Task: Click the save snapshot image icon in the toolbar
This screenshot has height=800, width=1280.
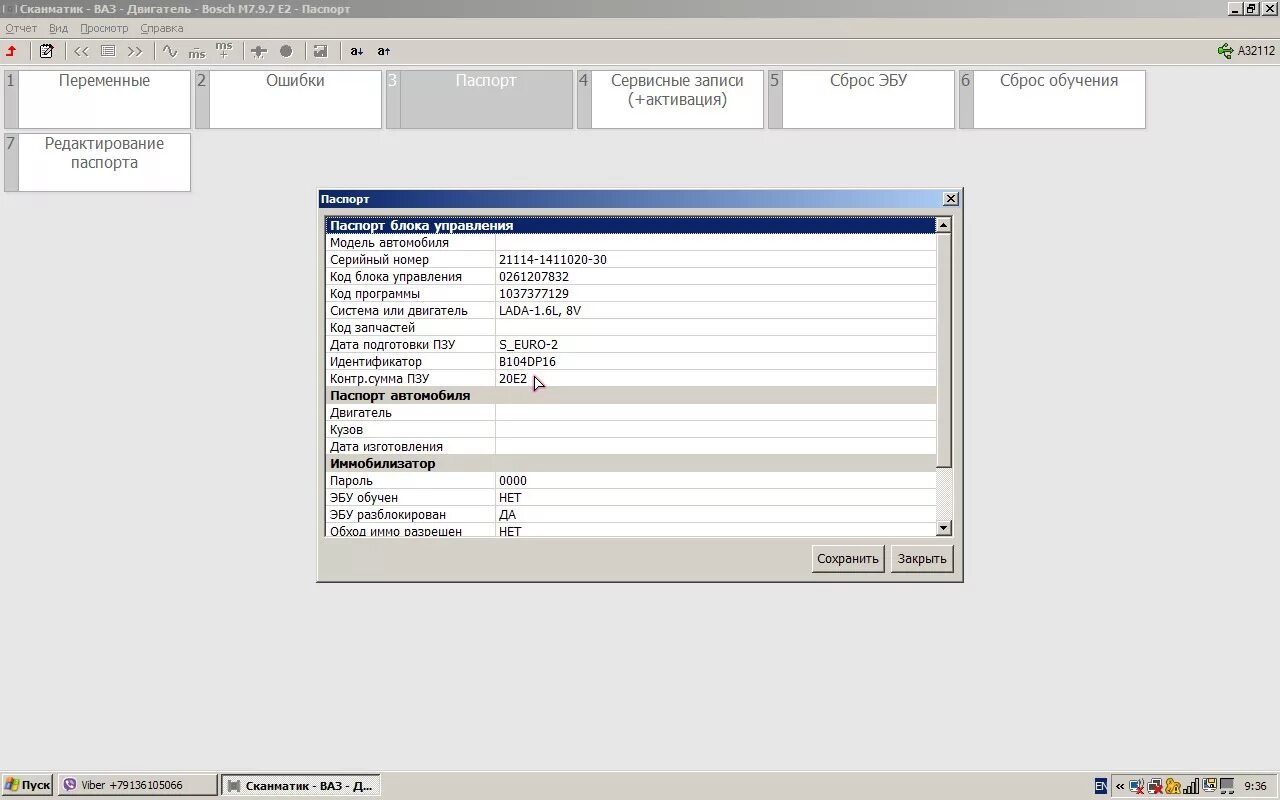Action: coord(320,51)
